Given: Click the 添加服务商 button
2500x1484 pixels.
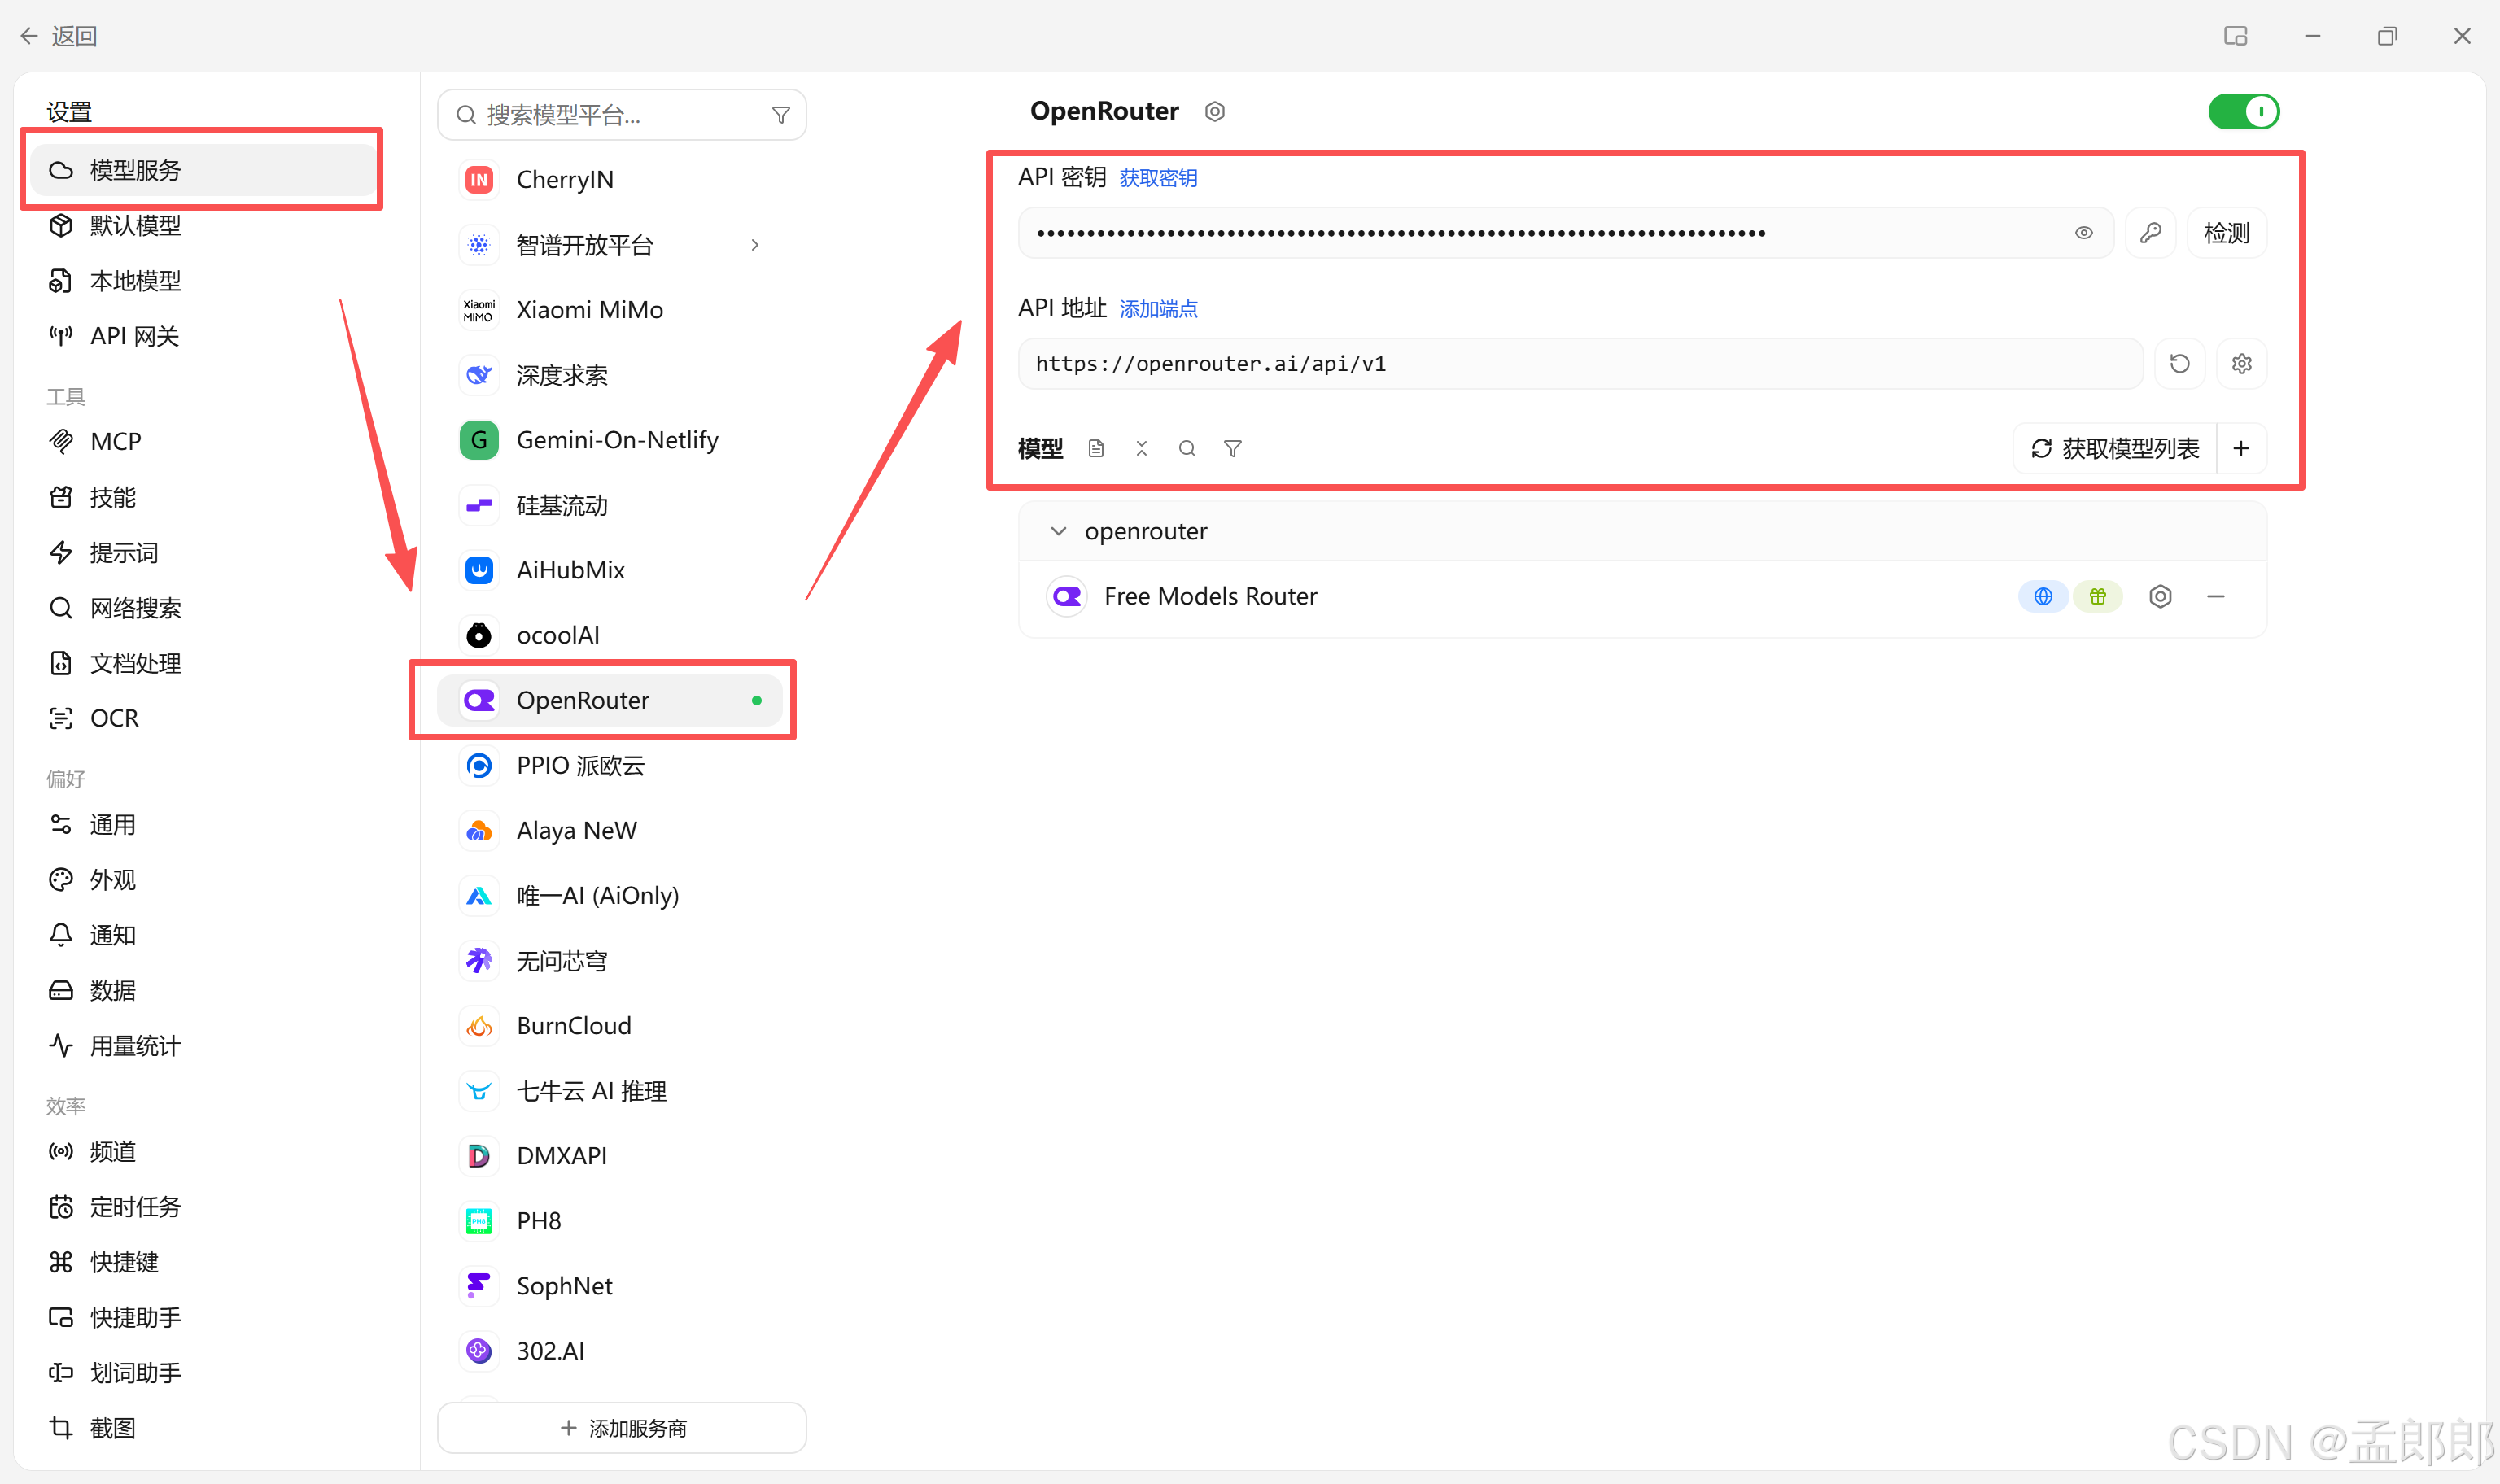Looking at the screenshot, I should point(621,1428).
